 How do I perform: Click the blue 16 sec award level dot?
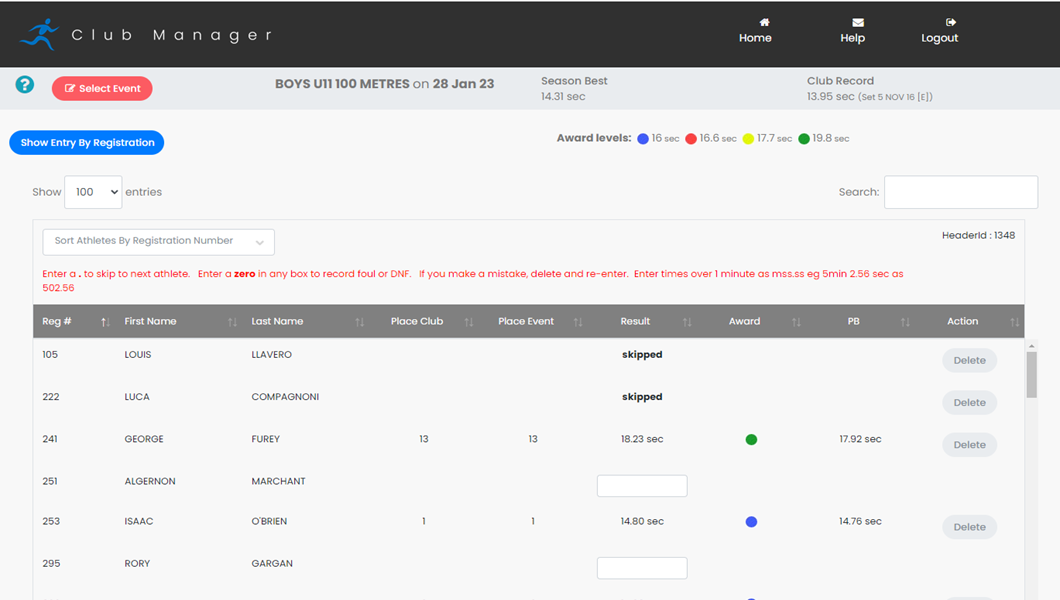[643, 139]
